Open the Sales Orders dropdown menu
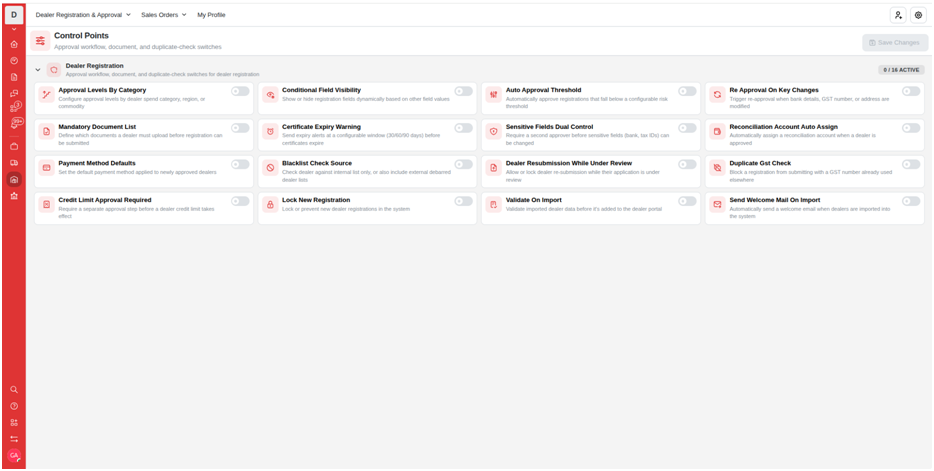The height and width of the screenshot is (471, 934). tap(164, 15)
